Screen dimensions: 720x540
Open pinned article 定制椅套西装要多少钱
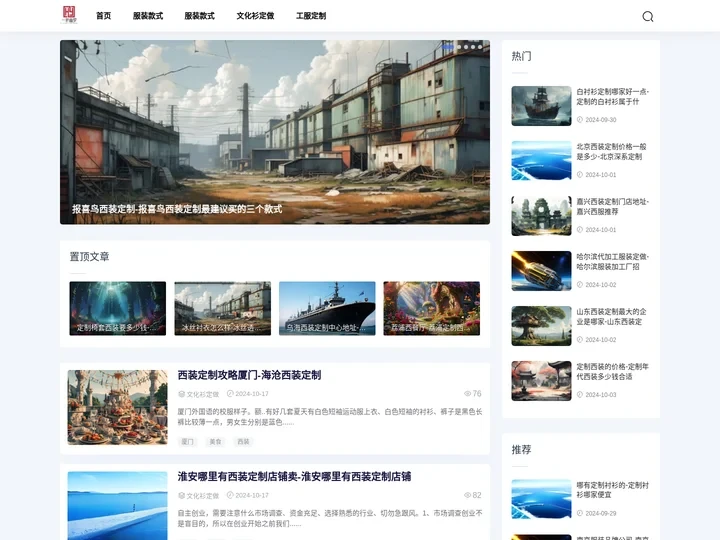(x=118, y=308)
